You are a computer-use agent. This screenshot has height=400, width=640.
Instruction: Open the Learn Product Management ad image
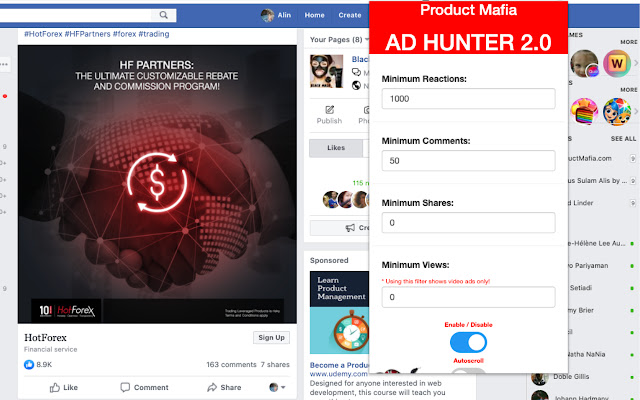tap(340, 312)
